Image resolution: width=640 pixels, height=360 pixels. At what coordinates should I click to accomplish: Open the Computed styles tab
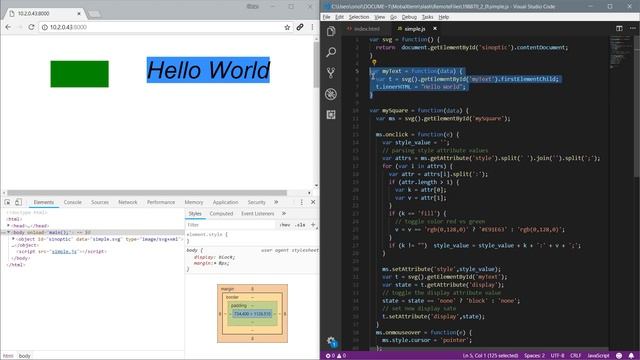[221, 213]
